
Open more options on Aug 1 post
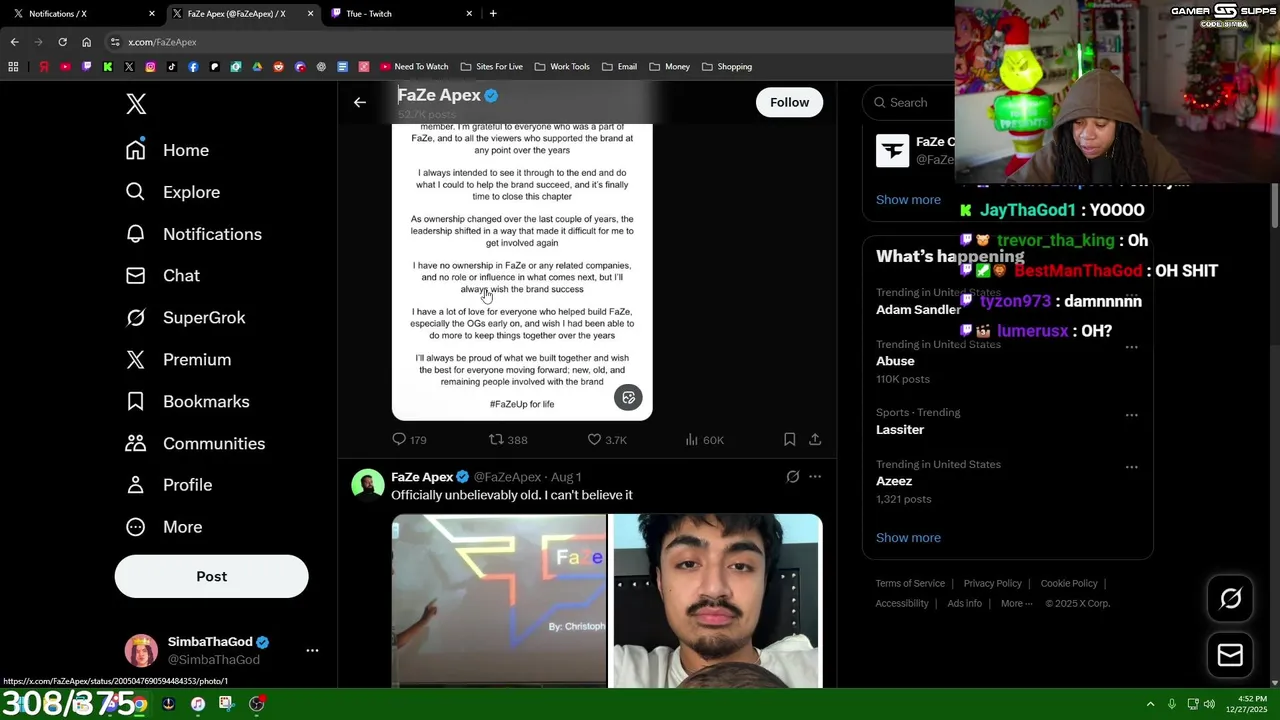(x=815, y=477)
